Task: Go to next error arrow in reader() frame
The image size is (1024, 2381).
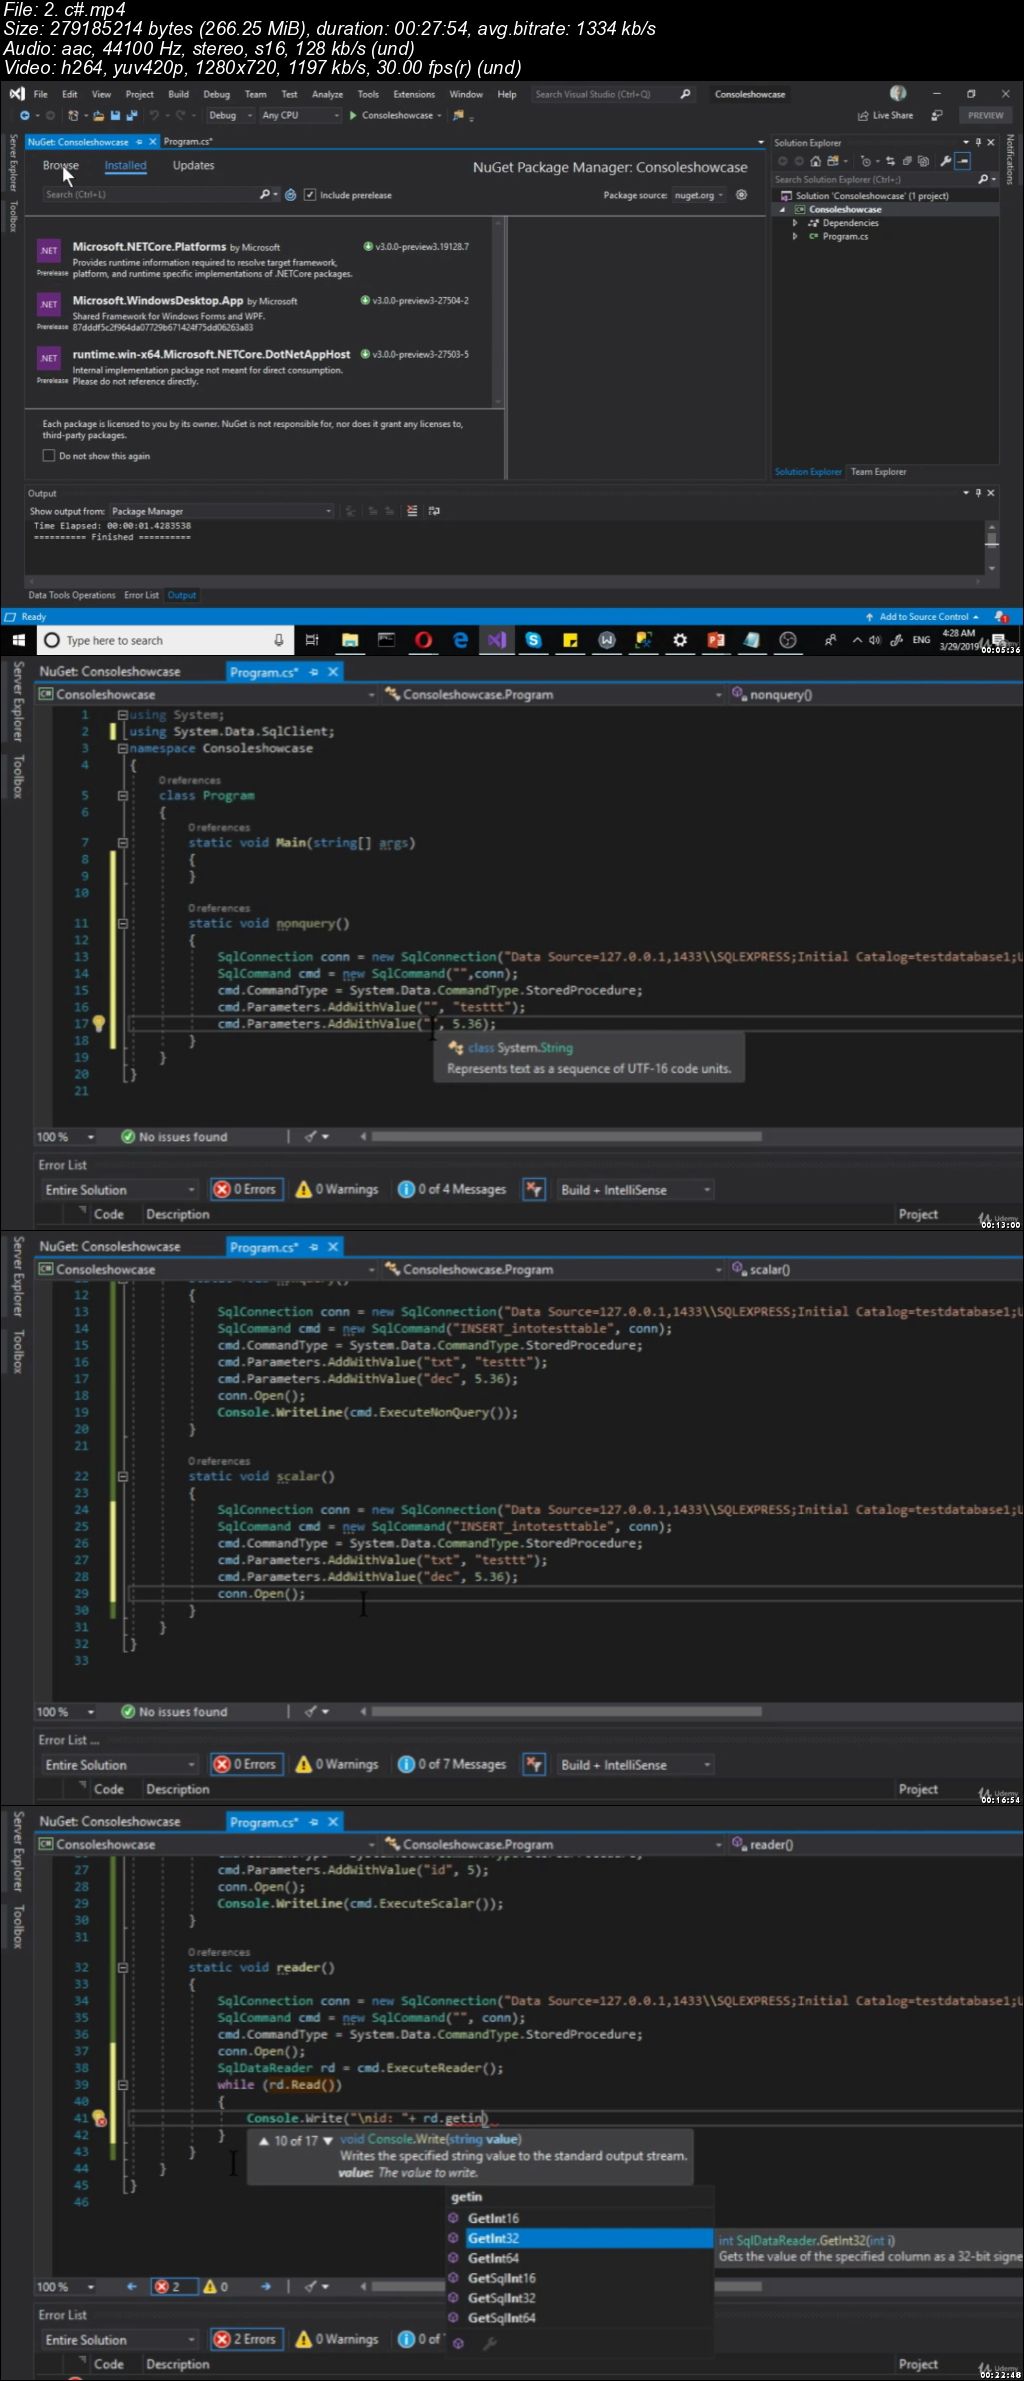Action: (x=265, y=2286)
